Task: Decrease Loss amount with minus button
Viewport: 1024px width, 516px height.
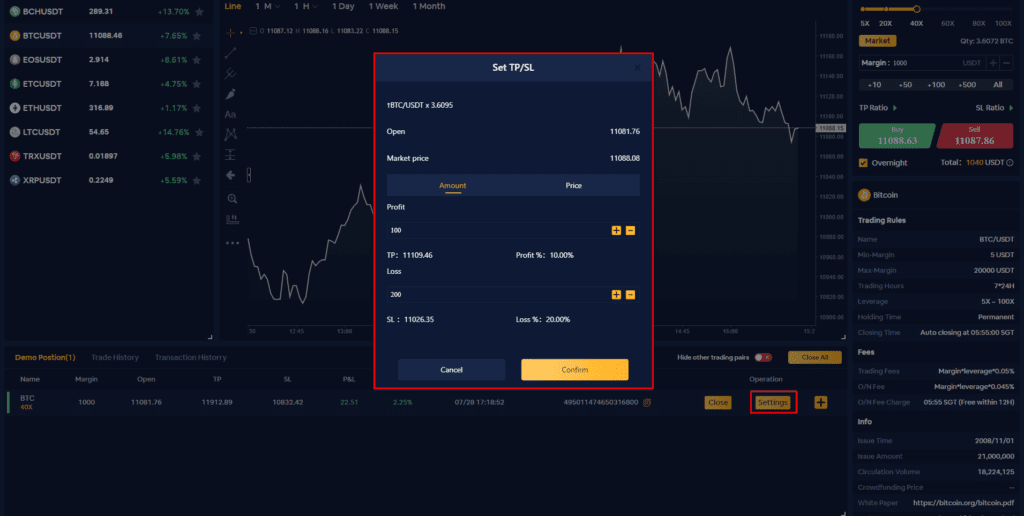Action: [630, 295]
